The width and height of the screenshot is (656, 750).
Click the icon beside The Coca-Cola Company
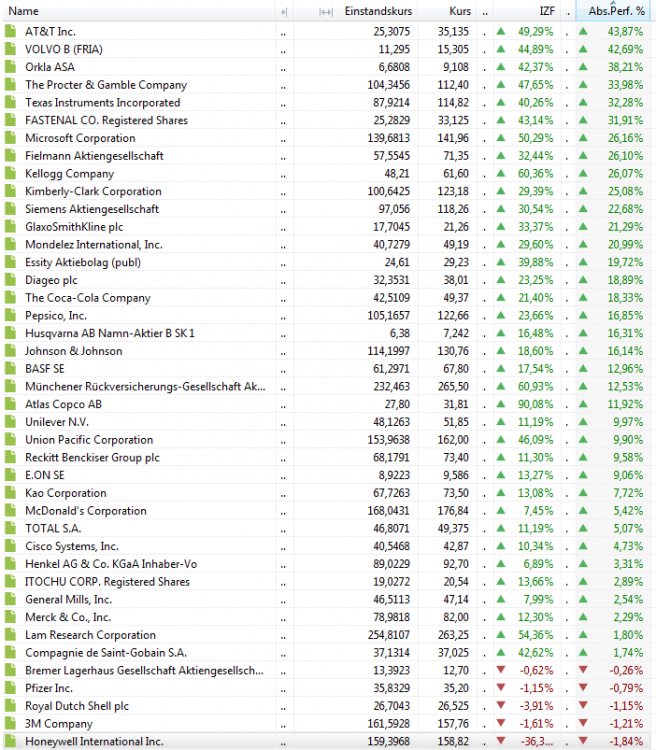pos(10,298)
